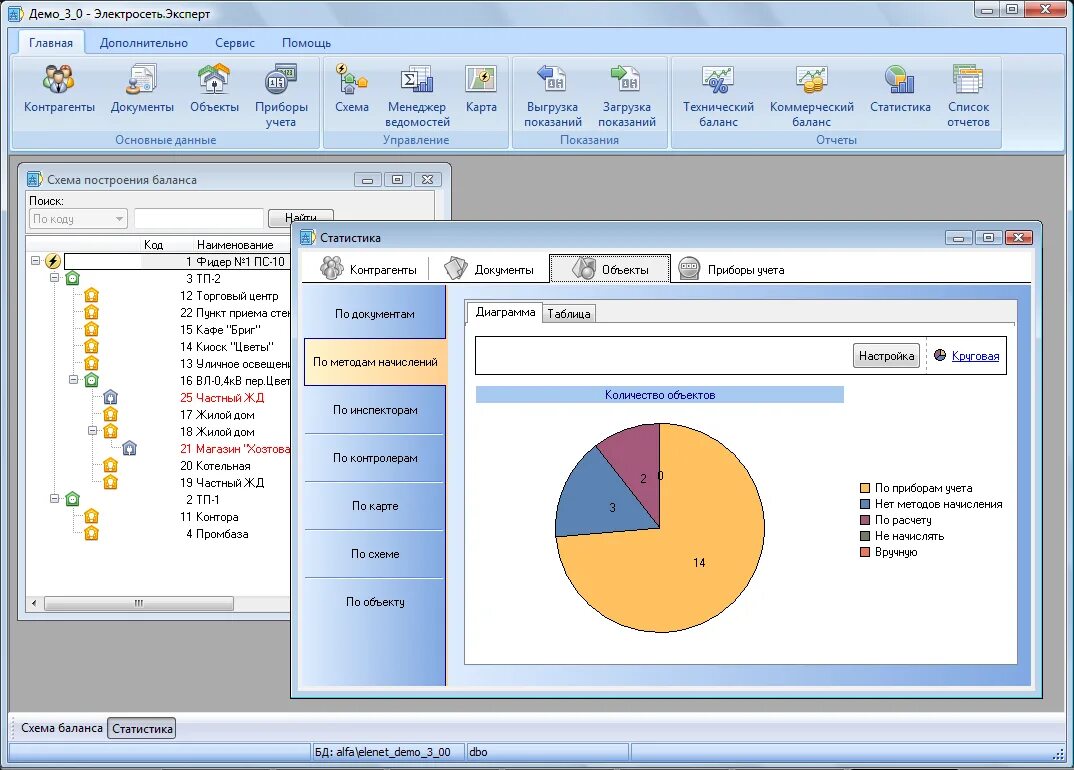The height and width of the screenshot is (770, 1074).
Task: Open the Карта view
Action: [481, 89]
